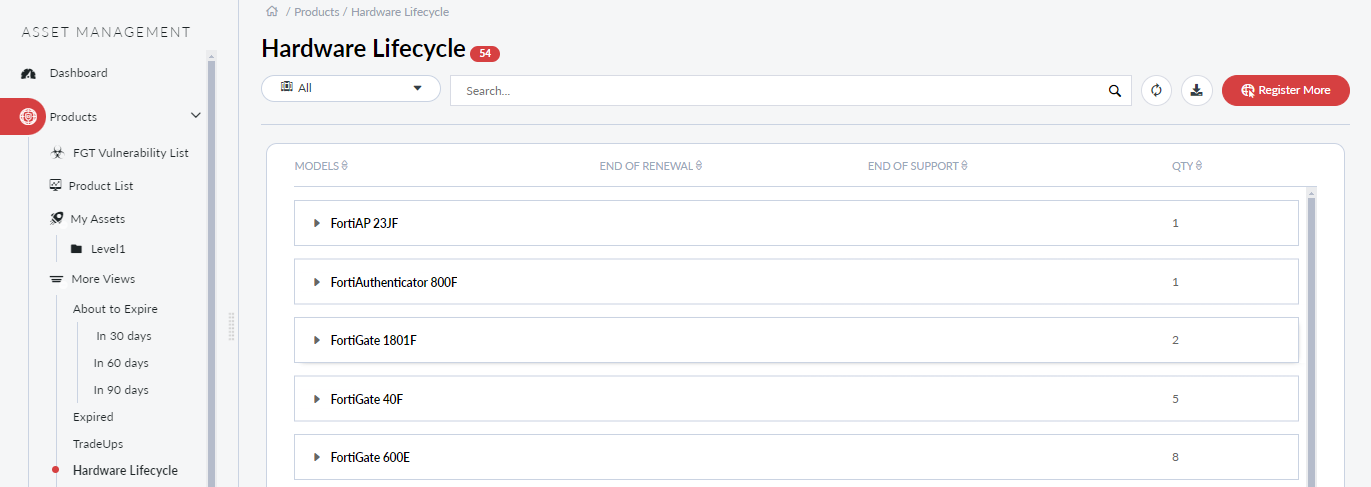
Task: Click the home icon in breadcrumb
Action: 271,11
